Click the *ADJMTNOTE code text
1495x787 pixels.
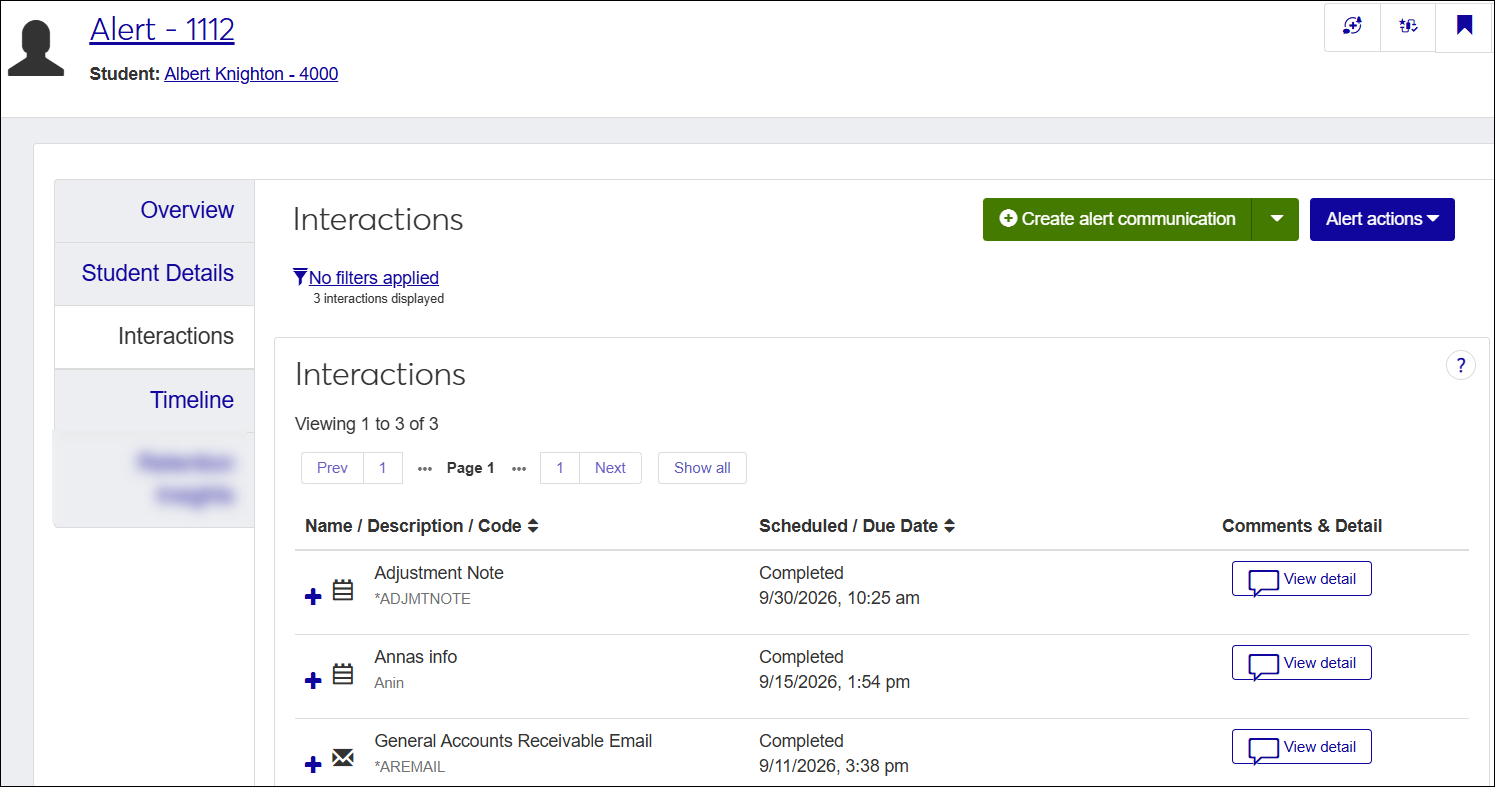(422, 599)
